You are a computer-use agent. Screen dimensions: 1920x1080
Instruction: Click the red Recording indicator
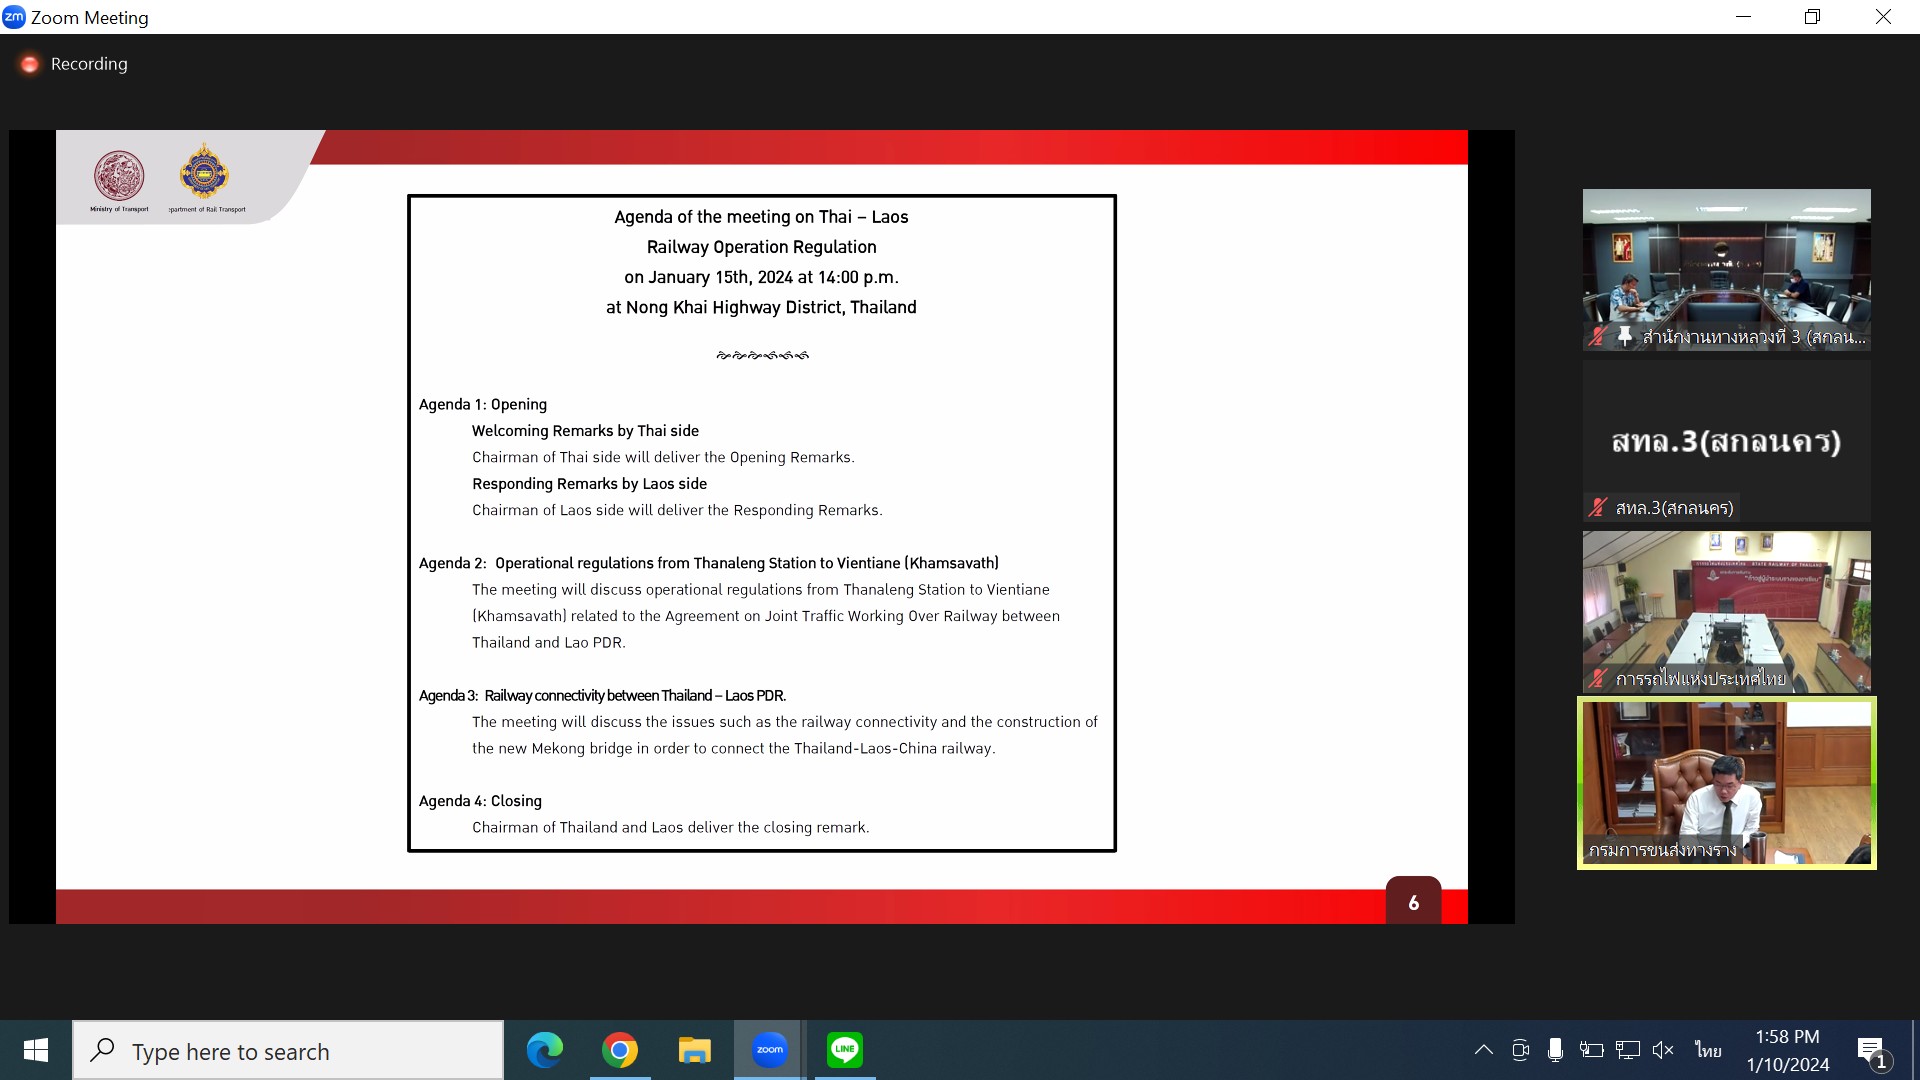click(x=30, y=64)
